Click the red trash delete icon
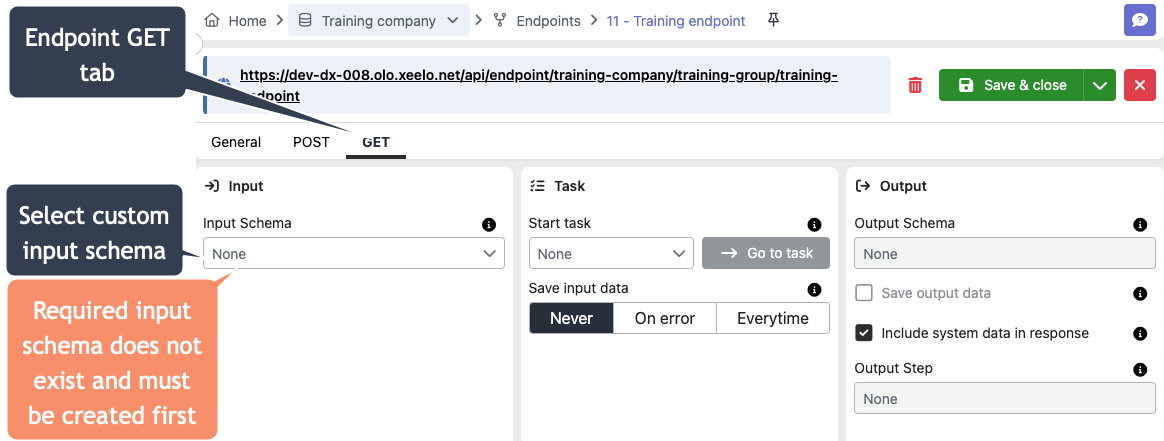The width and height of the screenshot is (1164, 441). coord(914,86)
